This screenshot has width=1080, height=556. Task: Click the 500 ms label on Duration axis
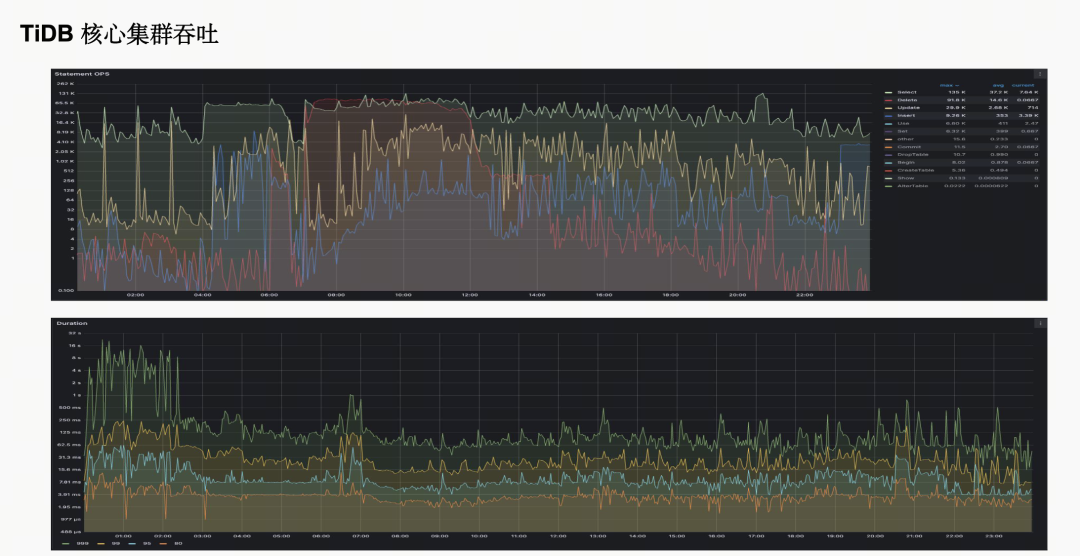(70, 408)
